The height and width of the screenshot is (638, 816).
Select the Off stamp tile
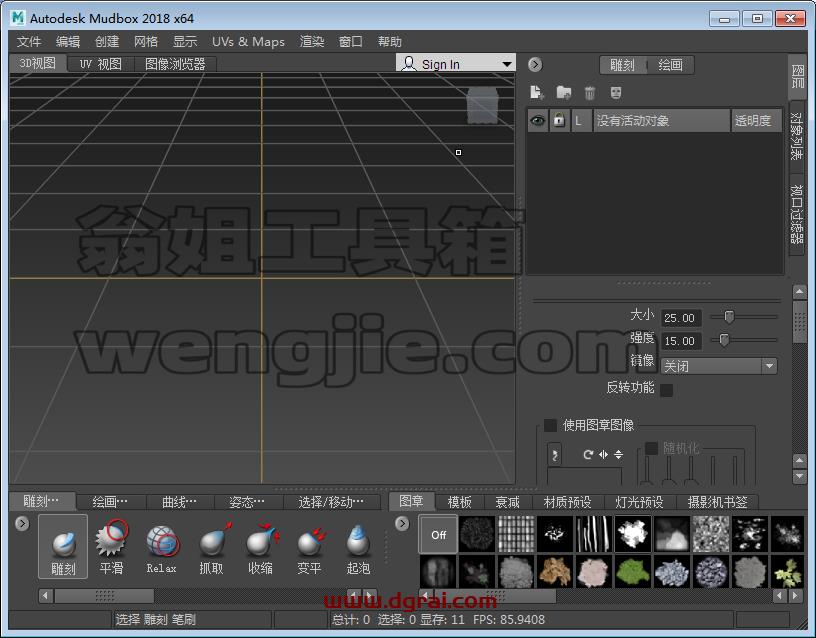(x=439, y=534)
